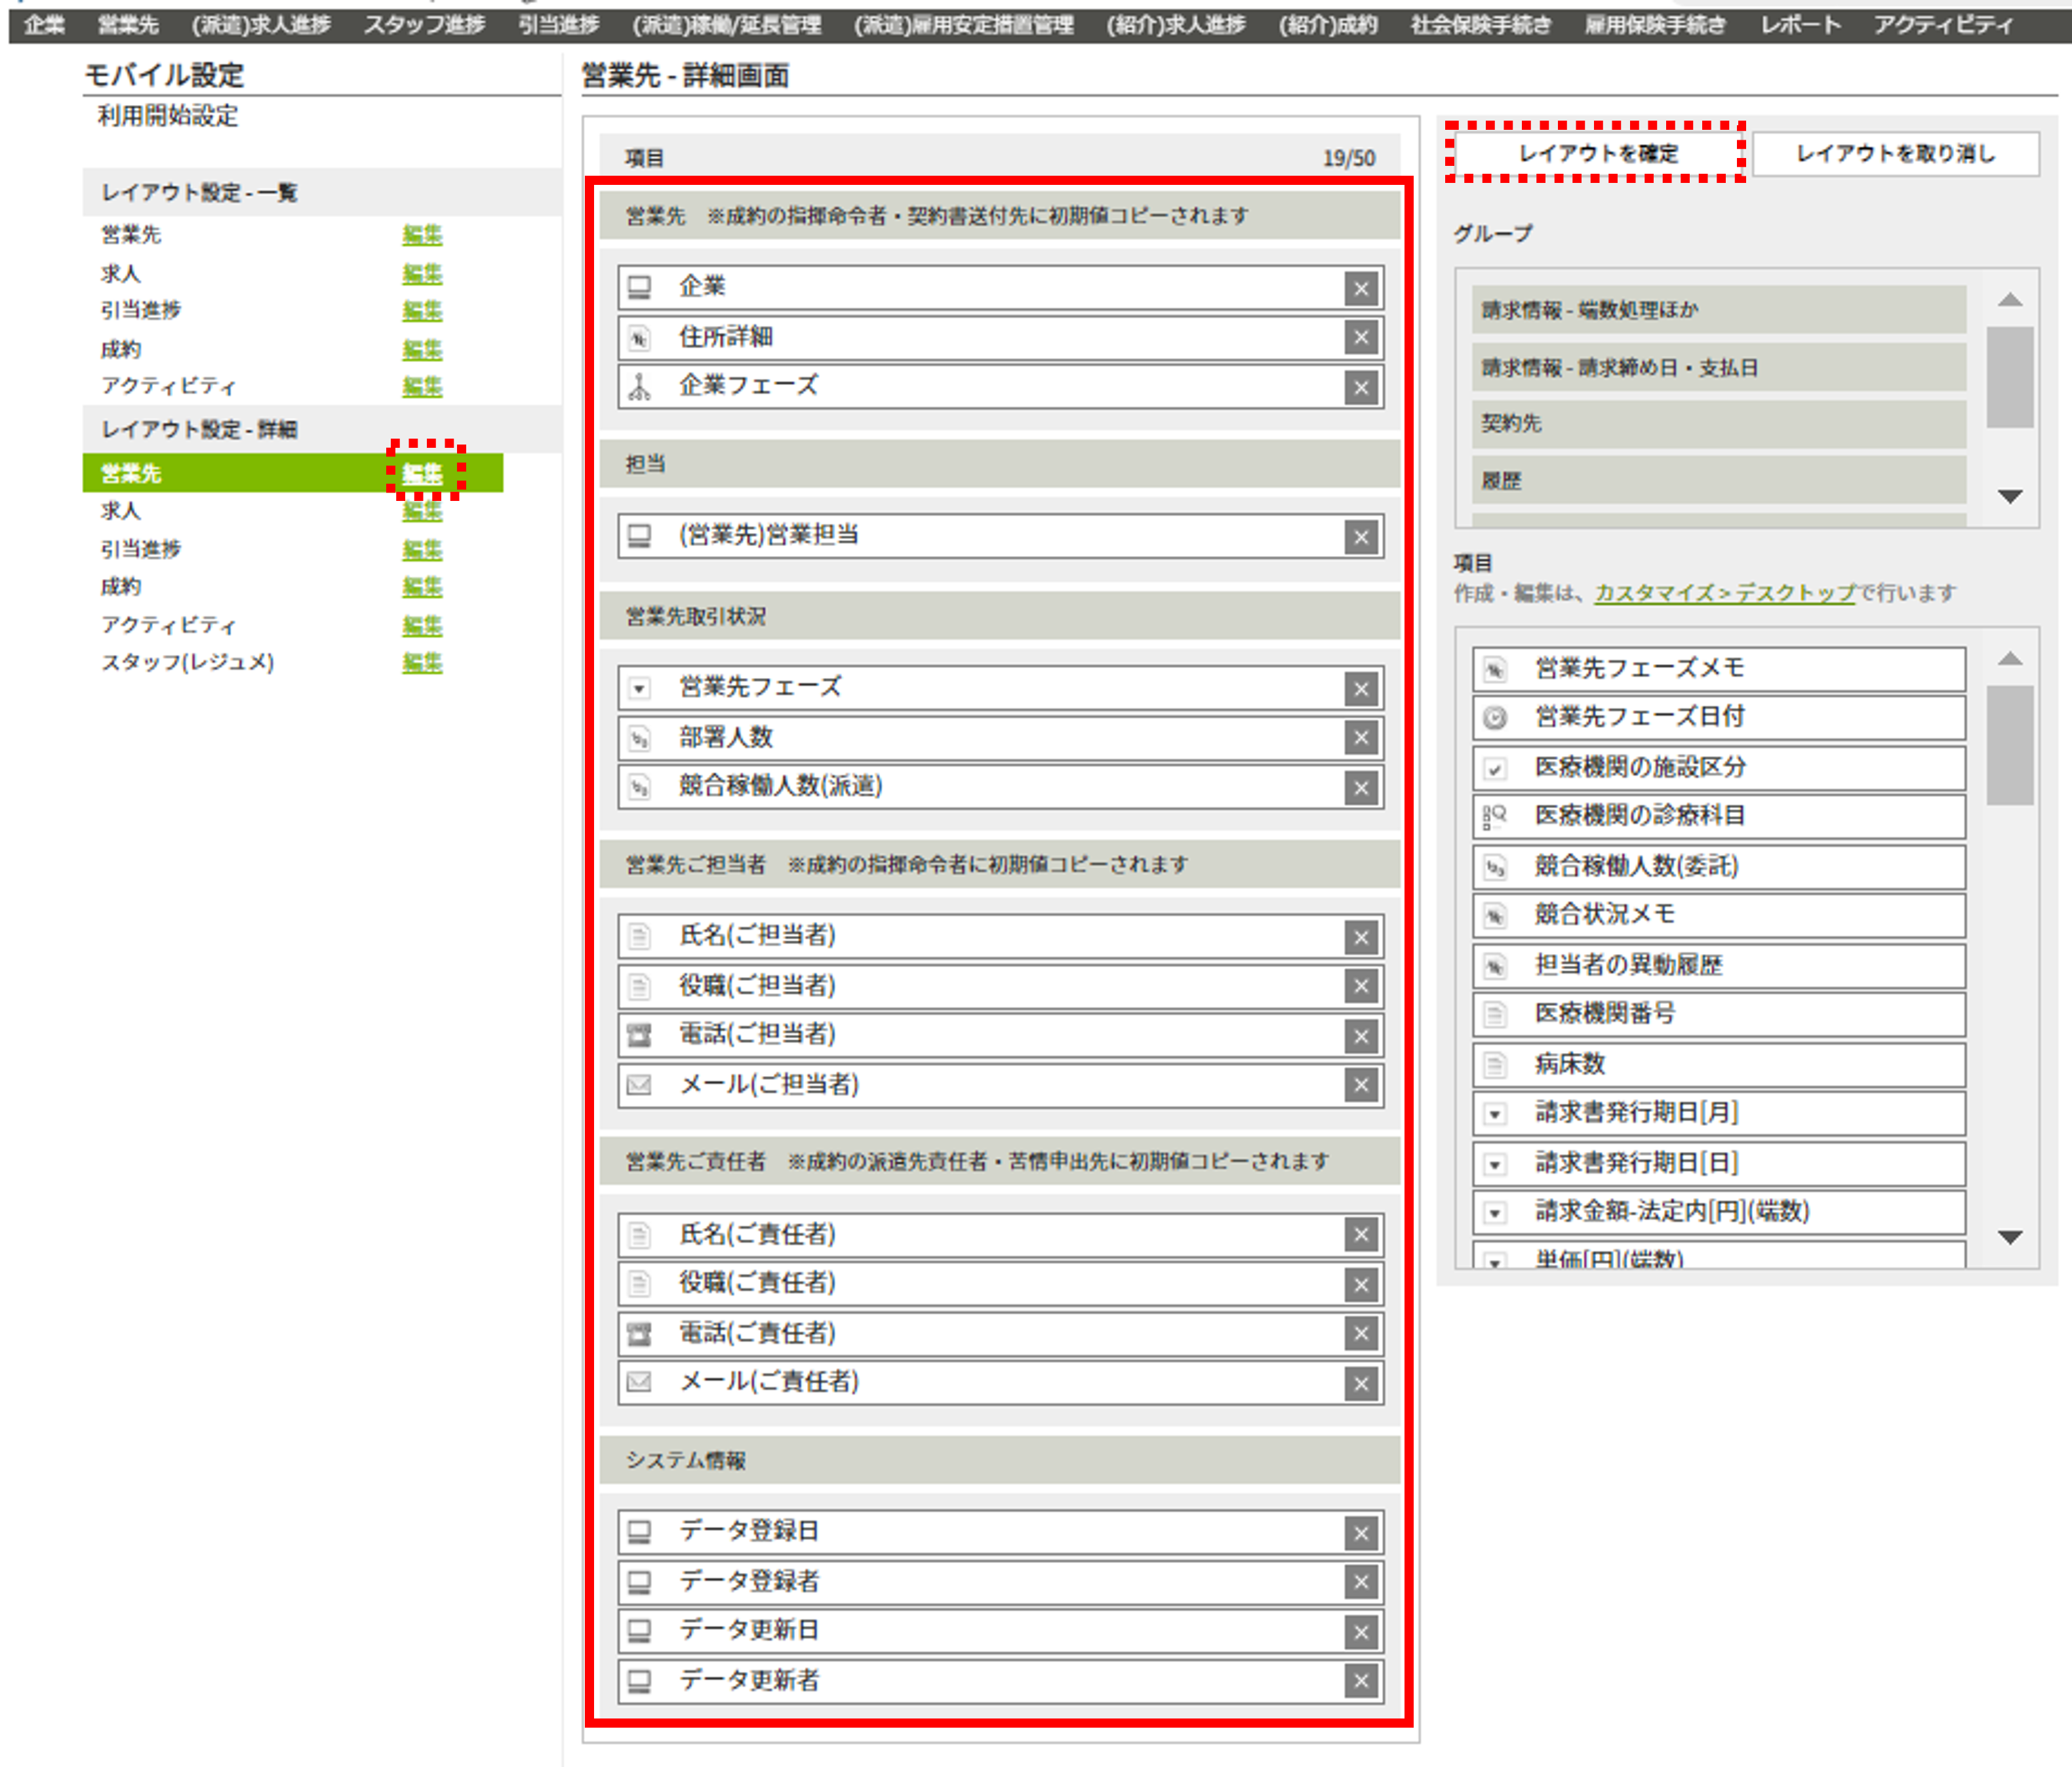Click the 項目 list scrollbar thumb
Image resolution: width=2072 pixels, height=1767 pixels.
point(2010,745)
